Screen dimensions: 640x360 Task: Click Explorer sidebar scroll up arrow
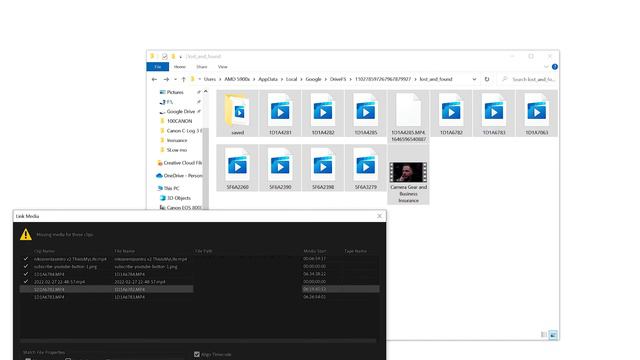(x=206, y=92)
